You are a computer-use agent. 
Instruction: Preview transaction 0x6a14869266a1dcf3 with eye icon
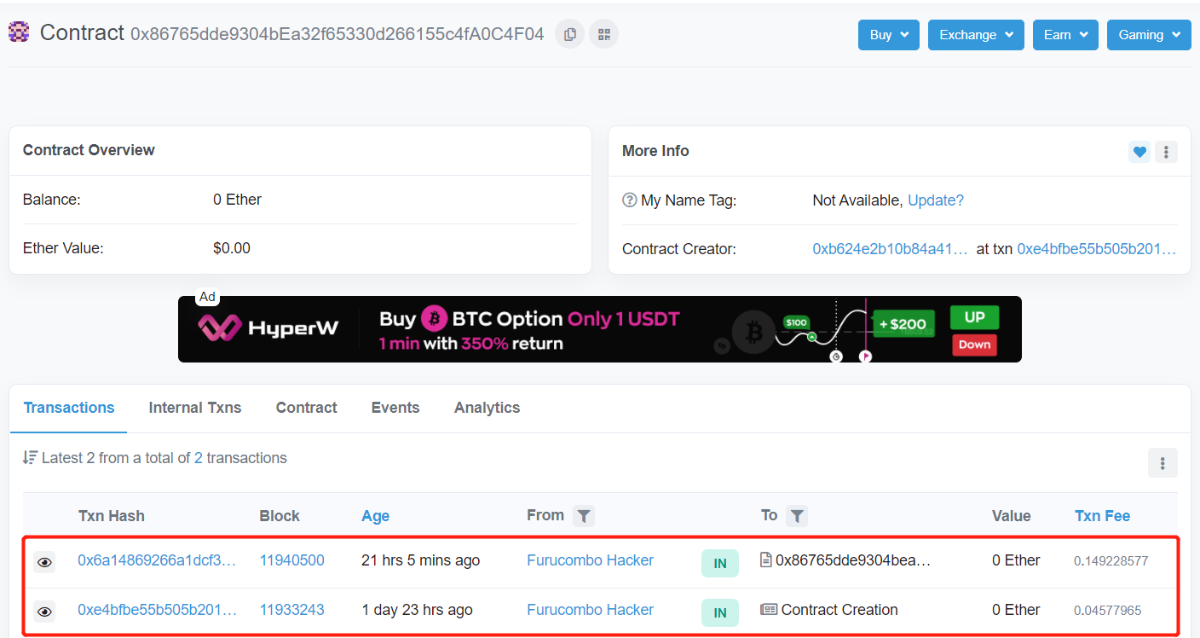(x=45, y=562)
